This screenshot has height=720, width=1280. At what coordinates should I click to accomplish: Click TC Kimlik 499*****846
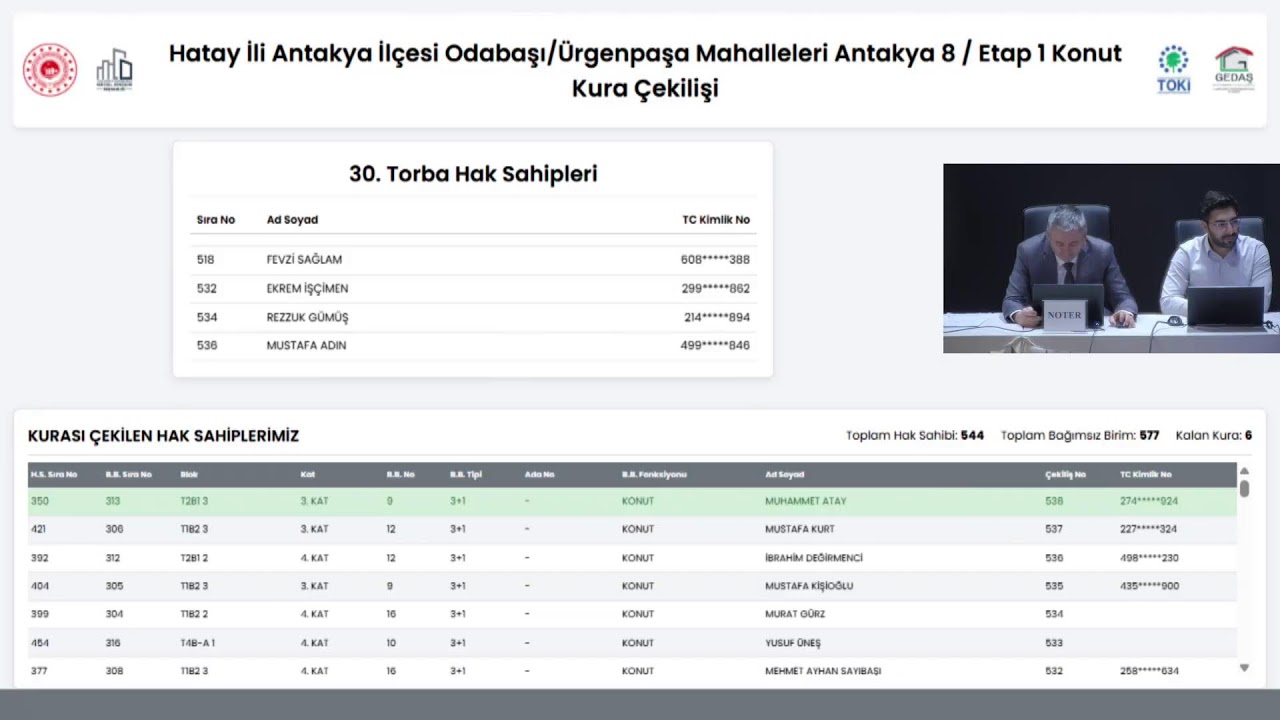coord(715,346)
